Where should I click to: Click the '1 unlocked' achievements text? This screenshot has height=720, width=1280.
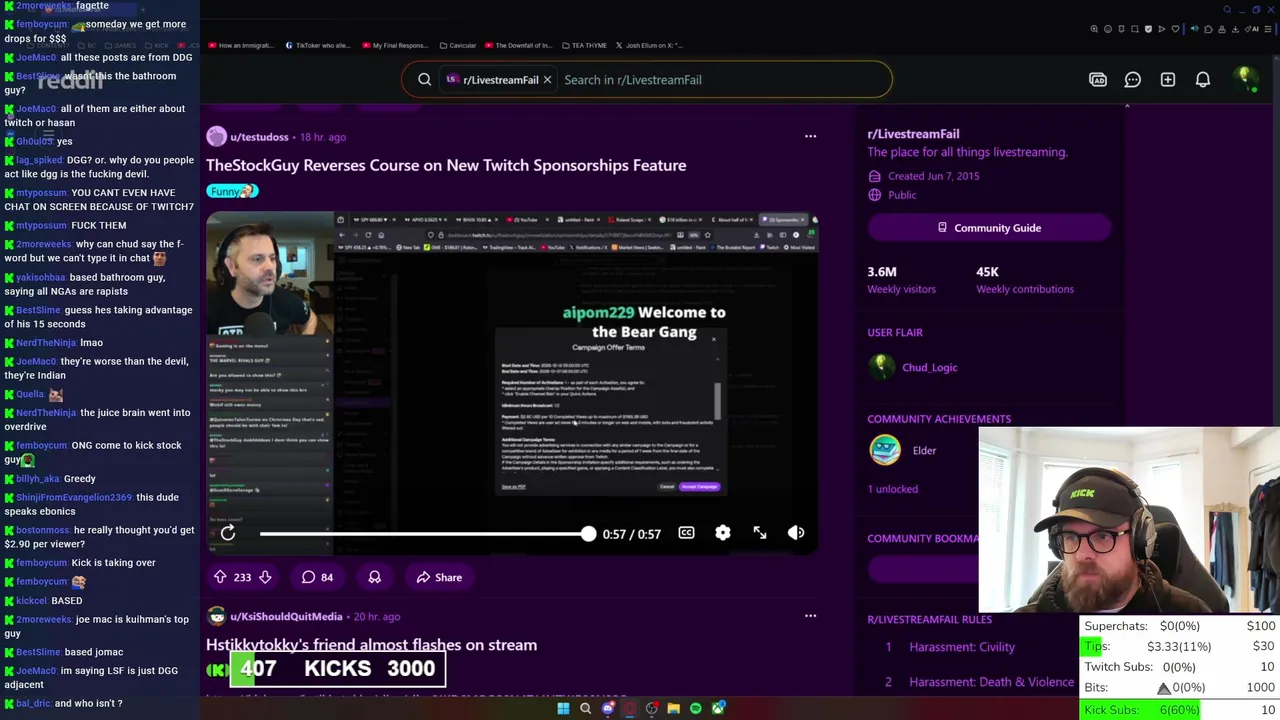click(x=892, y=489)
